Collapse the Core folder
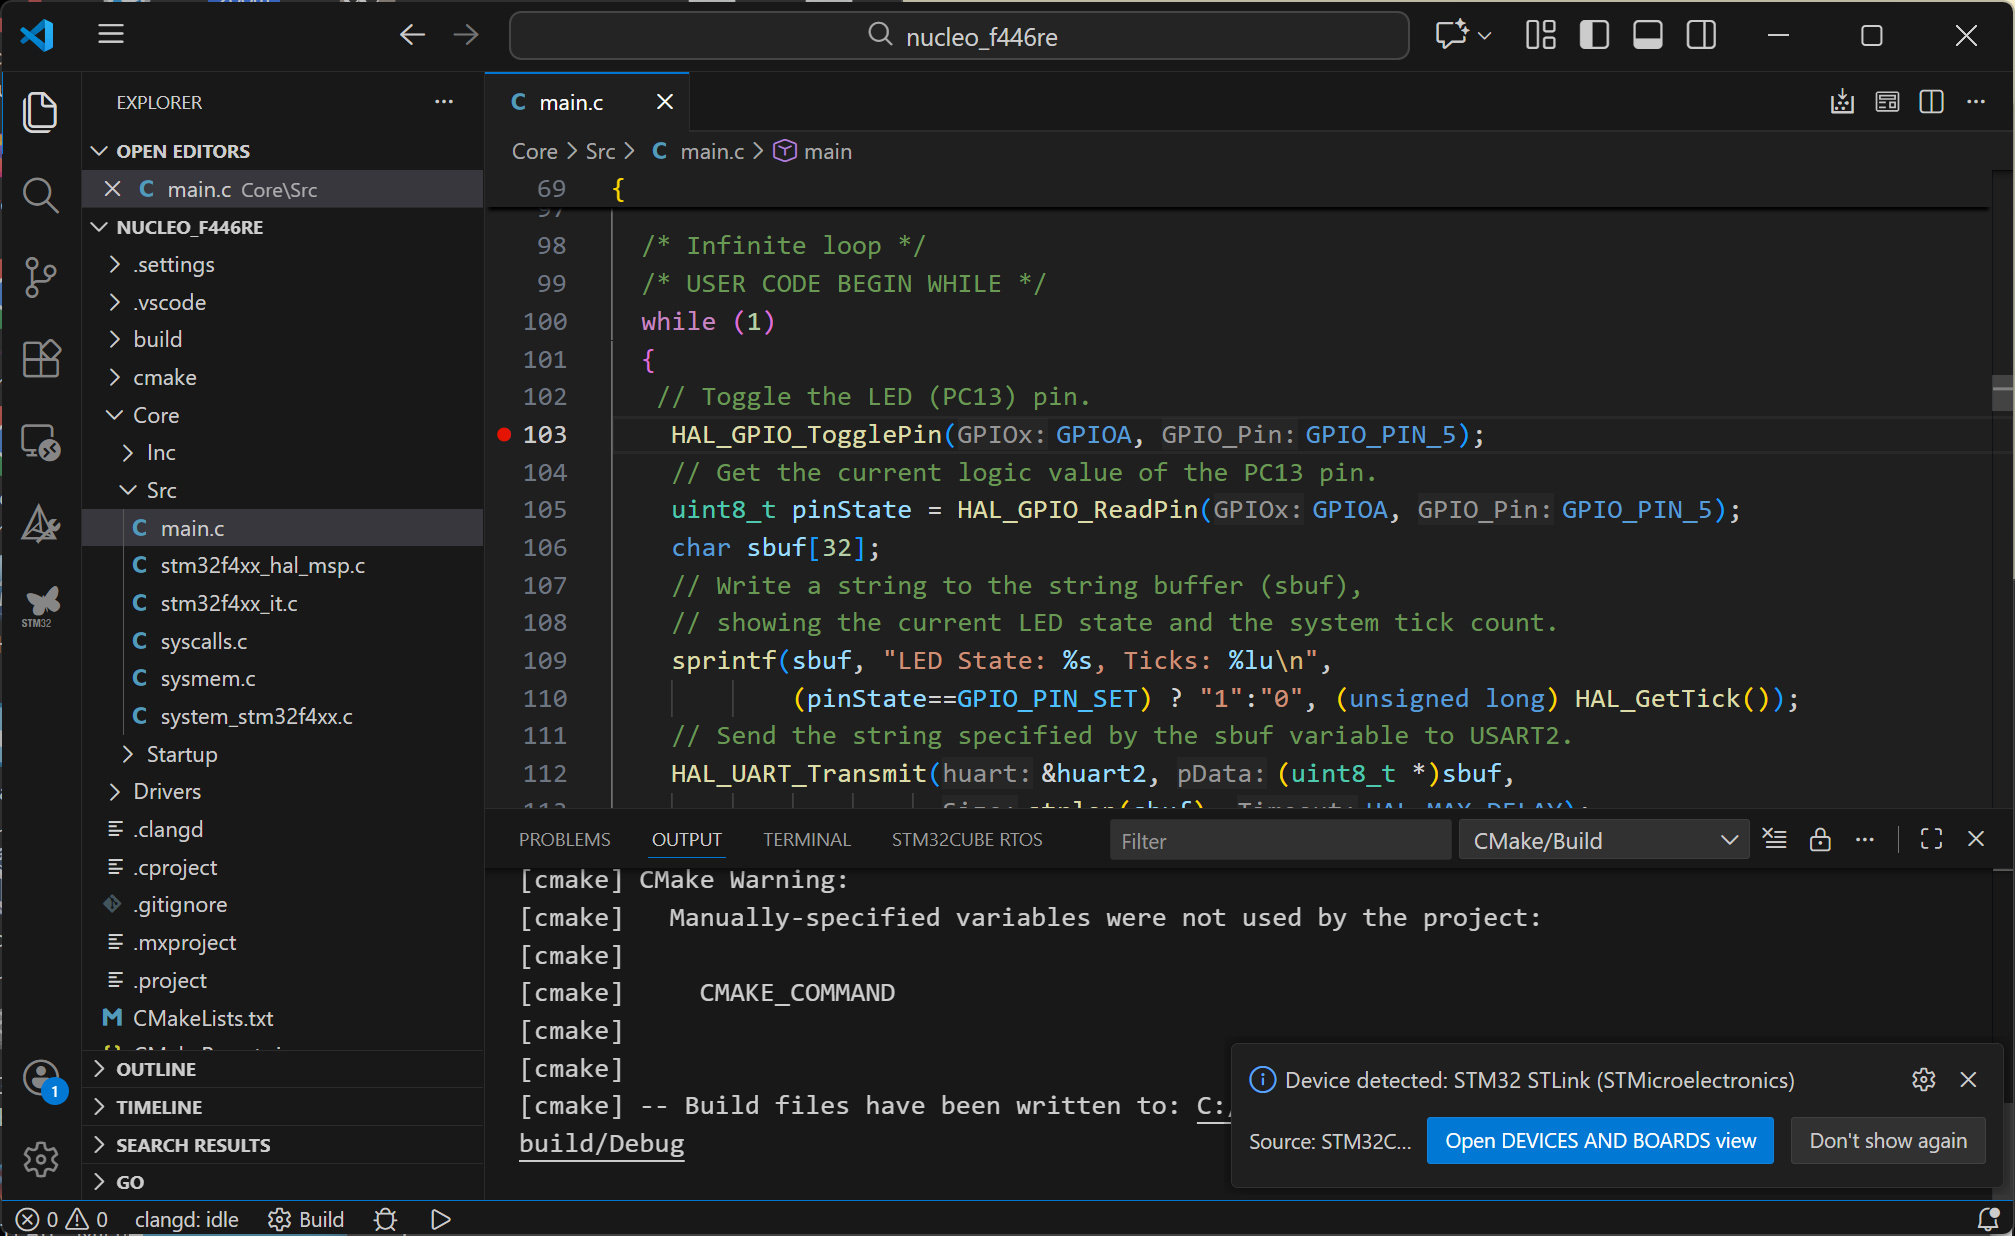The width and height of the screenshot is (2015, 1236). [x=155, y=415]
